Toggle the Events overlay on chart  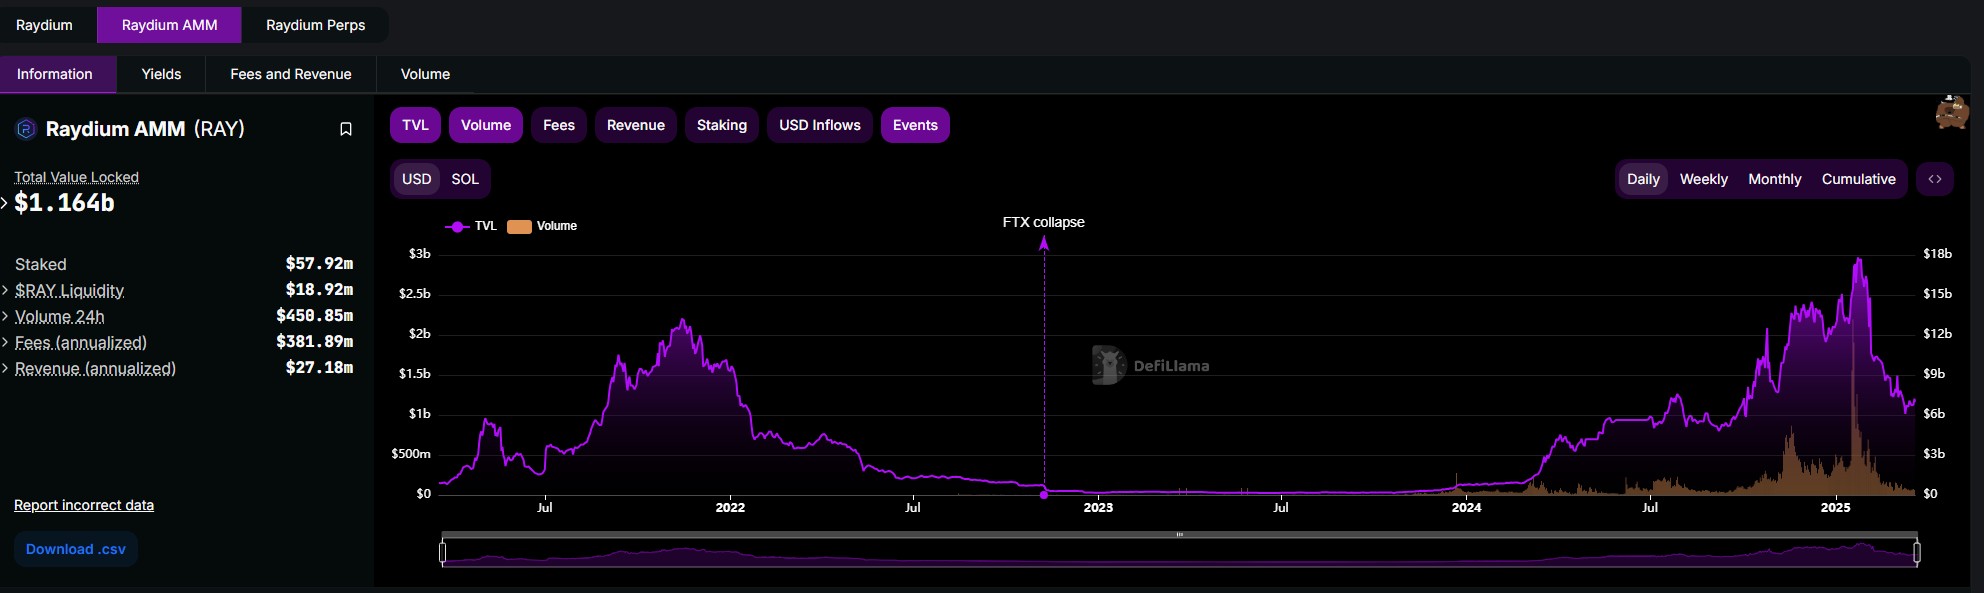(915, 125)
